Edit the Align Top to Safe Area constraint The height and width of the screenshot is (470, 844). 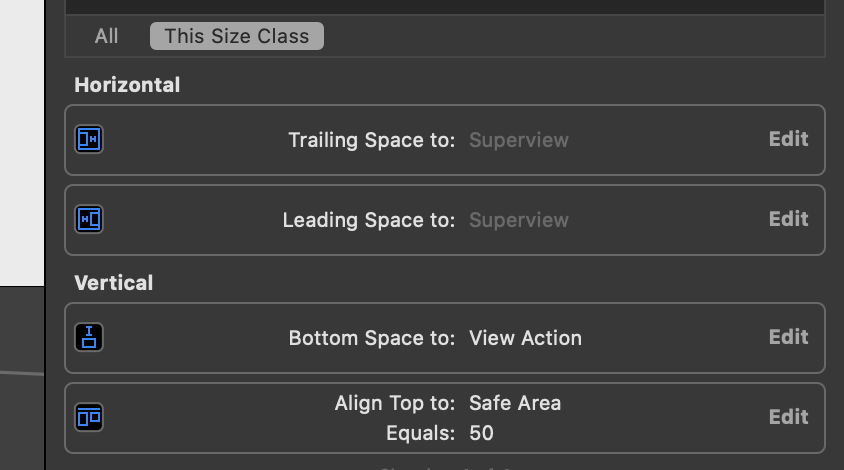click(788, 417)
